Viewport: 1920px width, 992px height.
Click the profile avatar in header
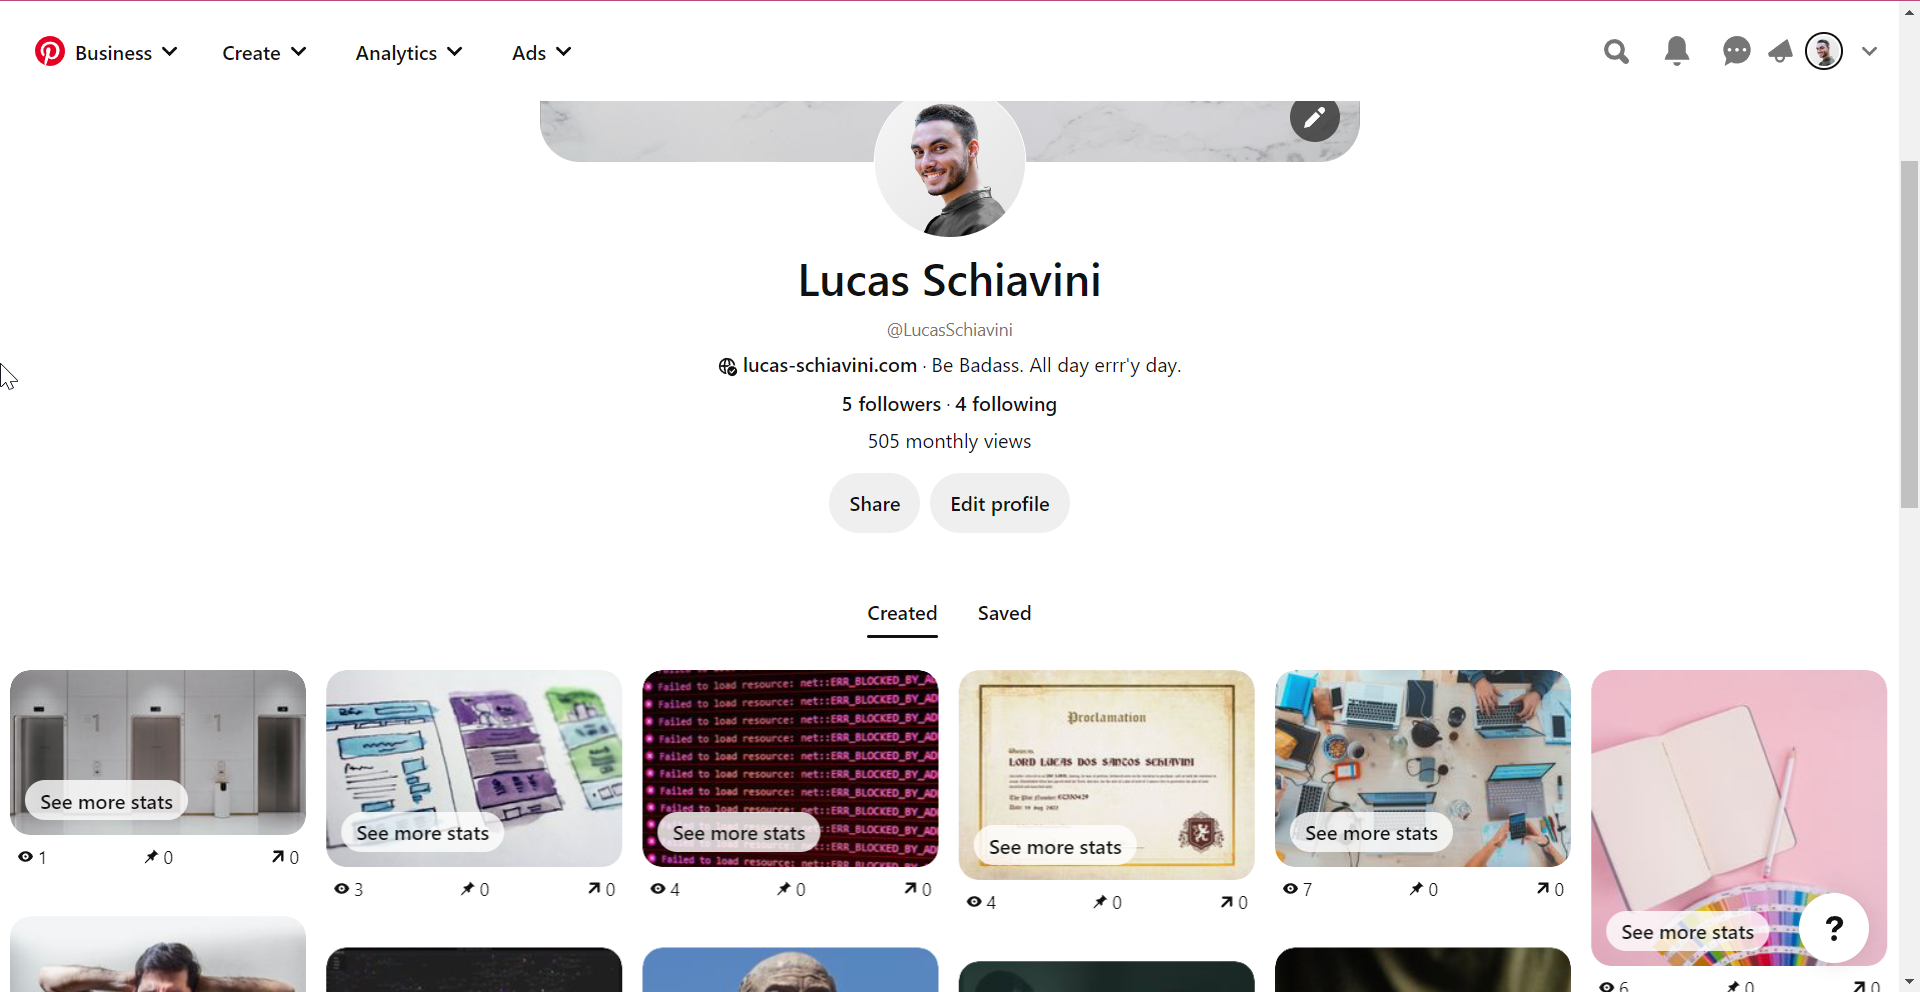point(1824,51)
